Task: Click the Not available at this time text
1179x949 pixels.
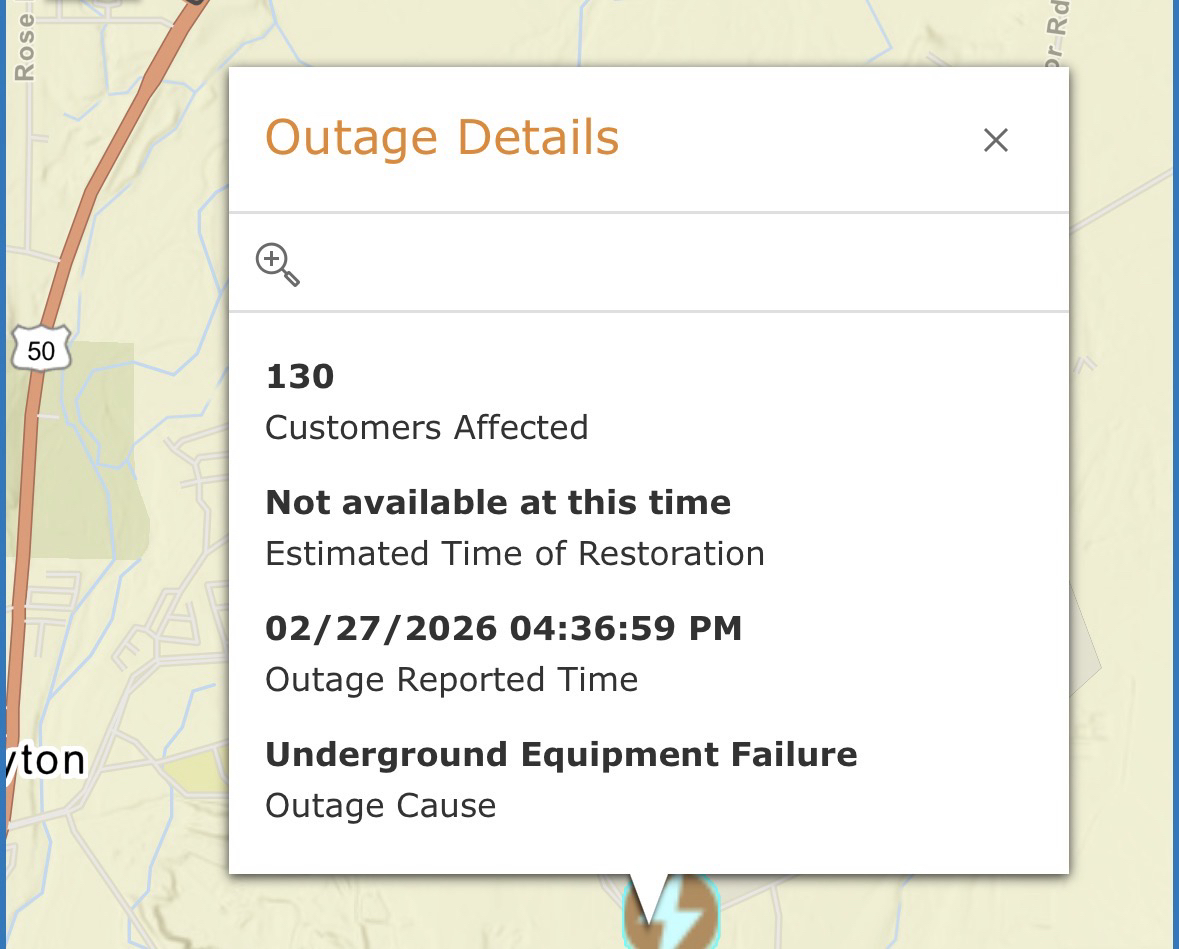Action: (497, 502)
